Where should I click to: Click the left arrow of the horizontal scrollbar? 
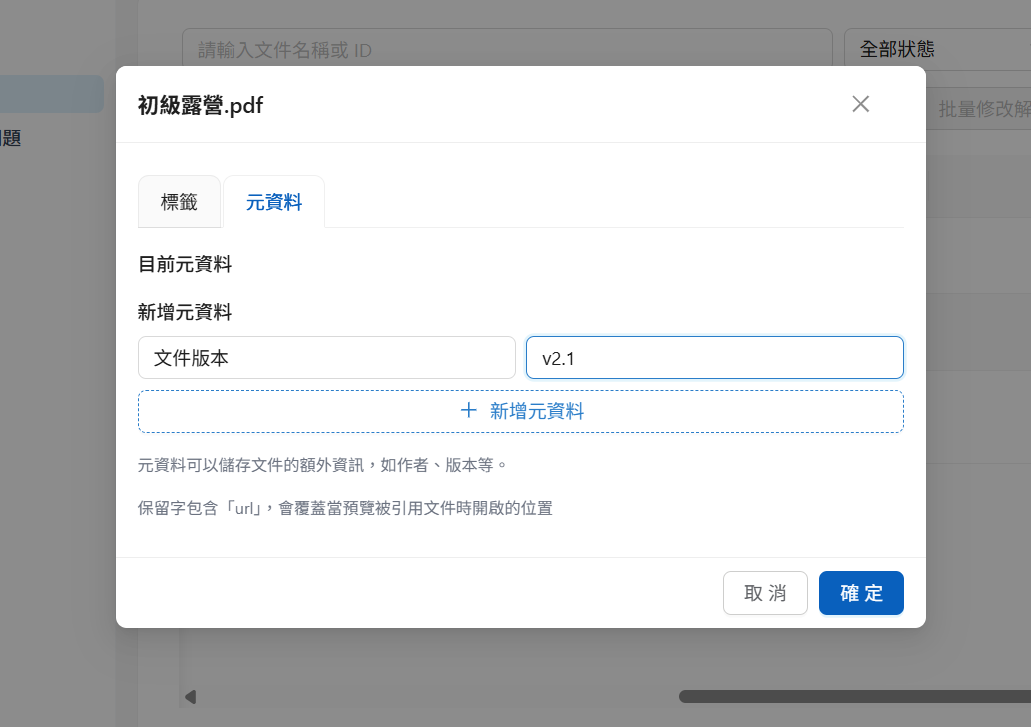(190, 696)
